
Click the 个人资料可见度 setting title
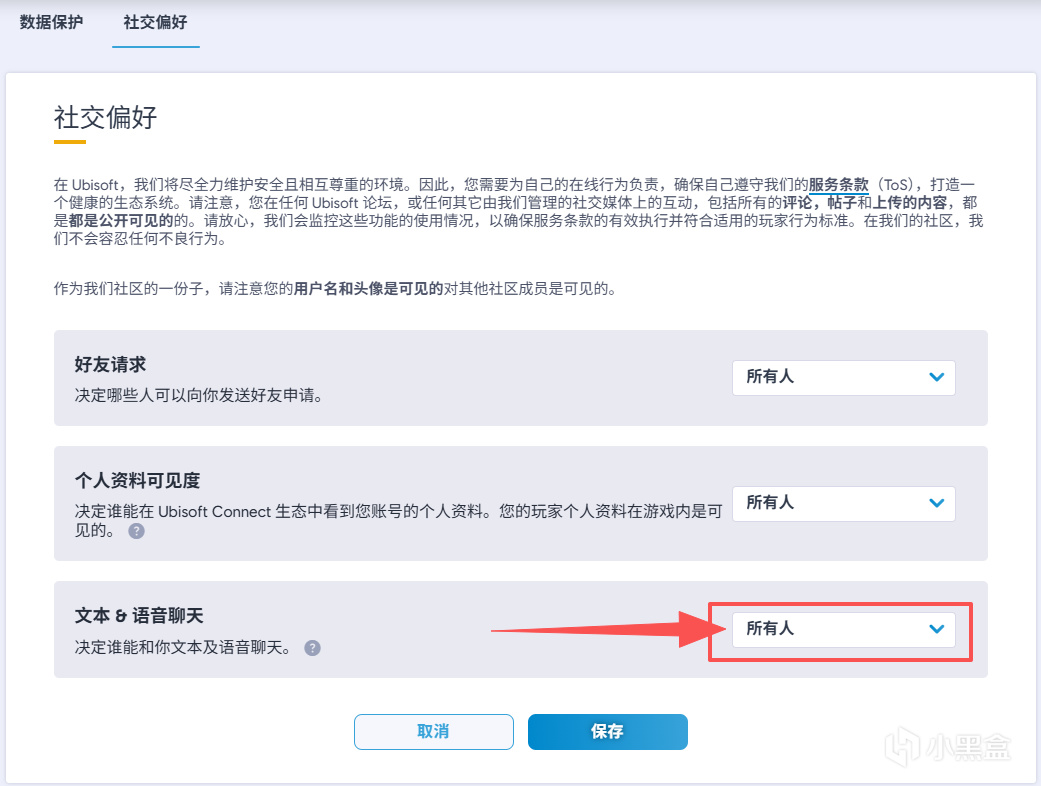138,480
